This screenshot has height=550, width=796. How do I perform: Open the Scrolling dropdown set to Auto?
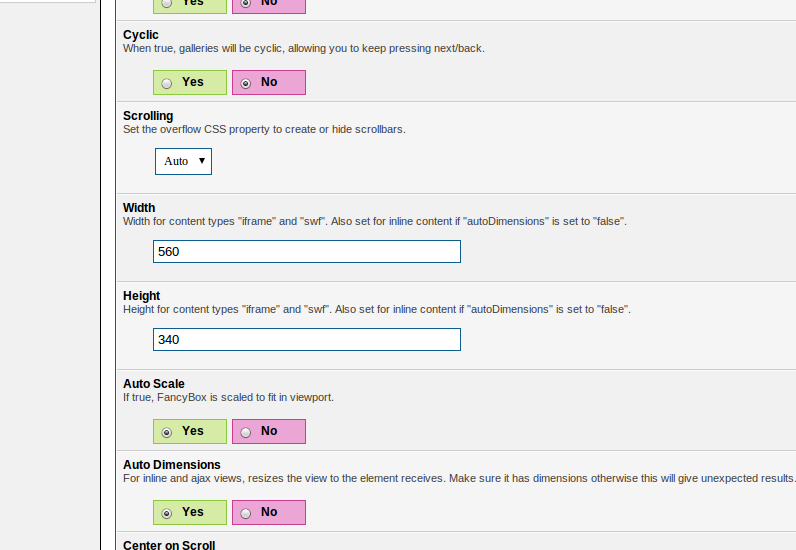183,161
